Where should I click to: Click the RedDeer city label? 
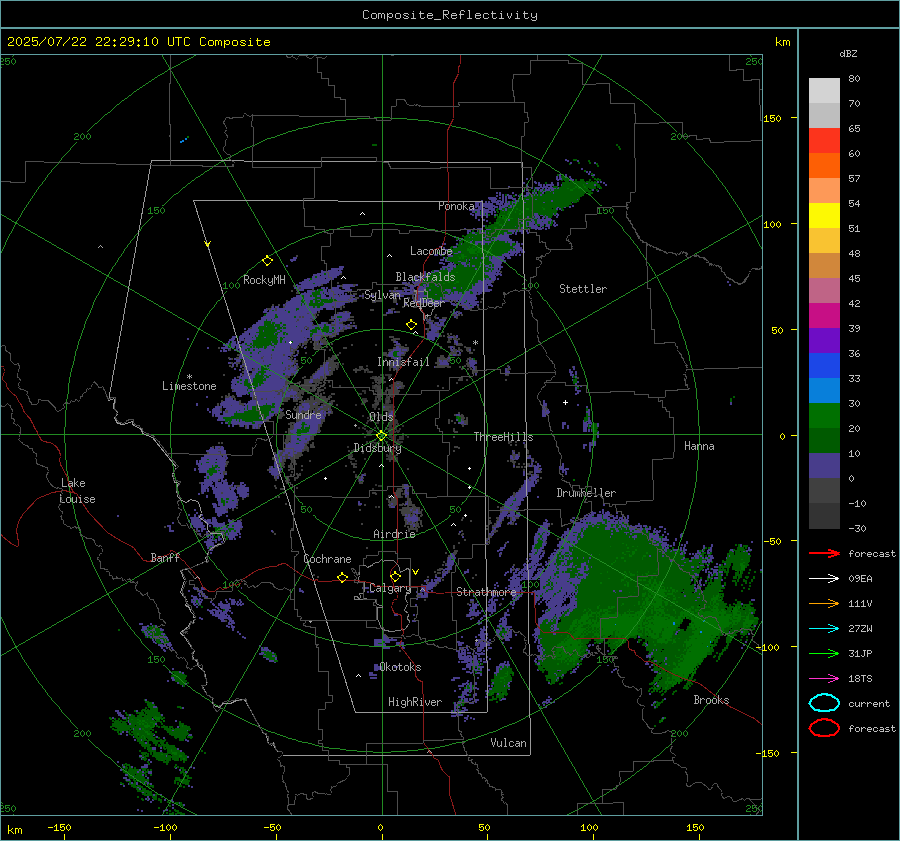point(424,303)
